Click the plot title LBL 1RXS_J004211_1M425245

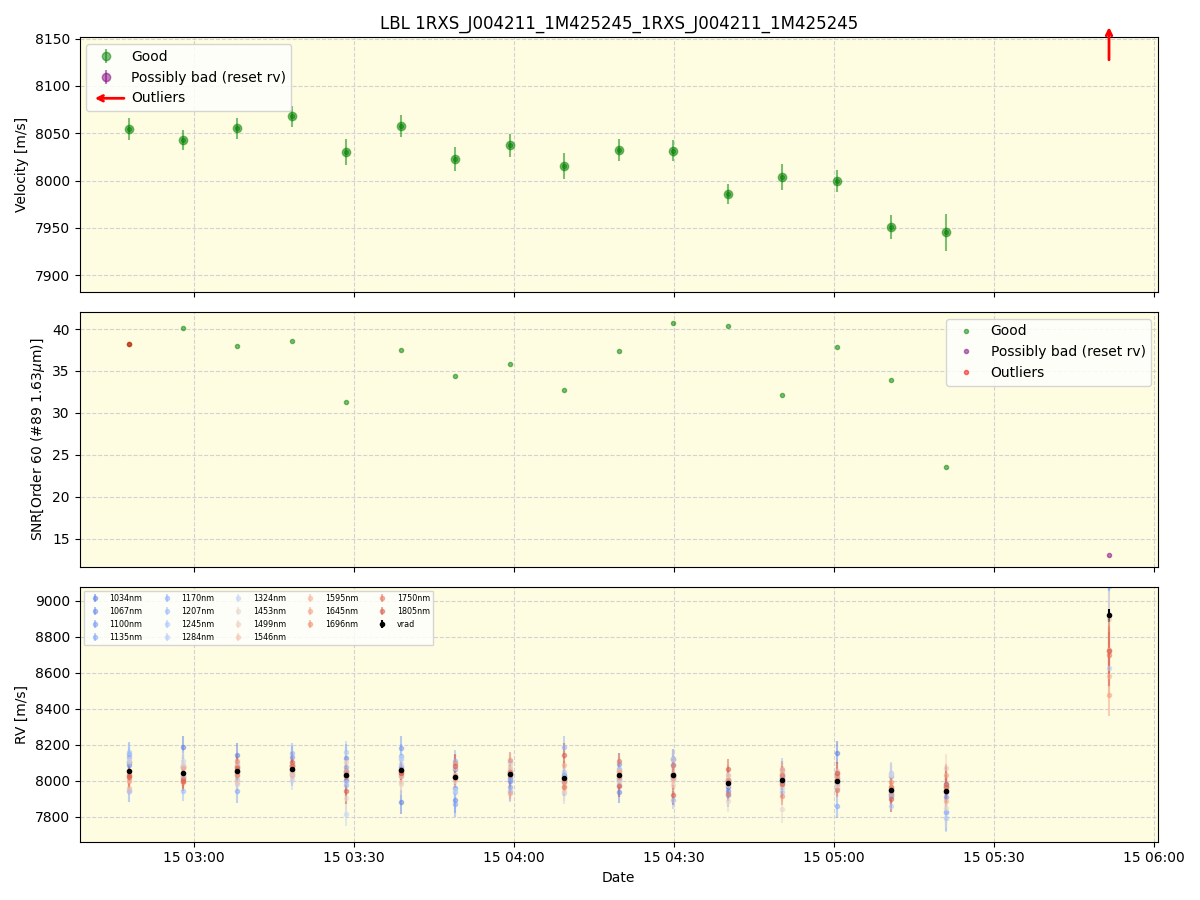pos(618,23)
